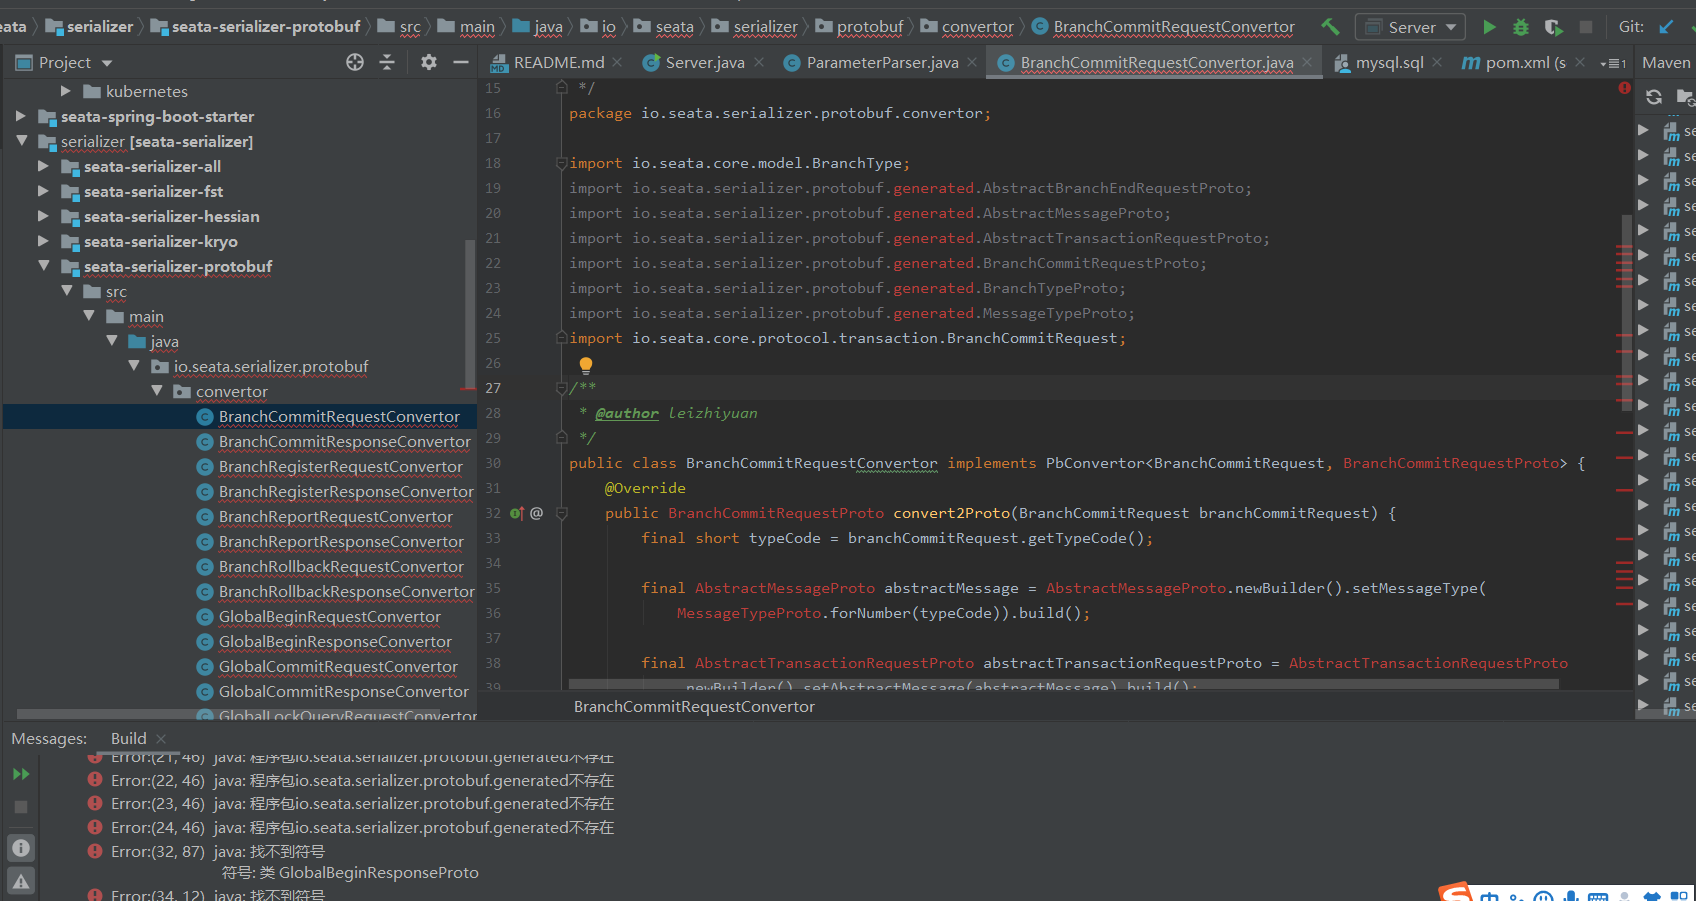Screen dimensions: 1696x901
Task: Click the lightbulb quick-fix icon in editor
Action: point(586,365)
